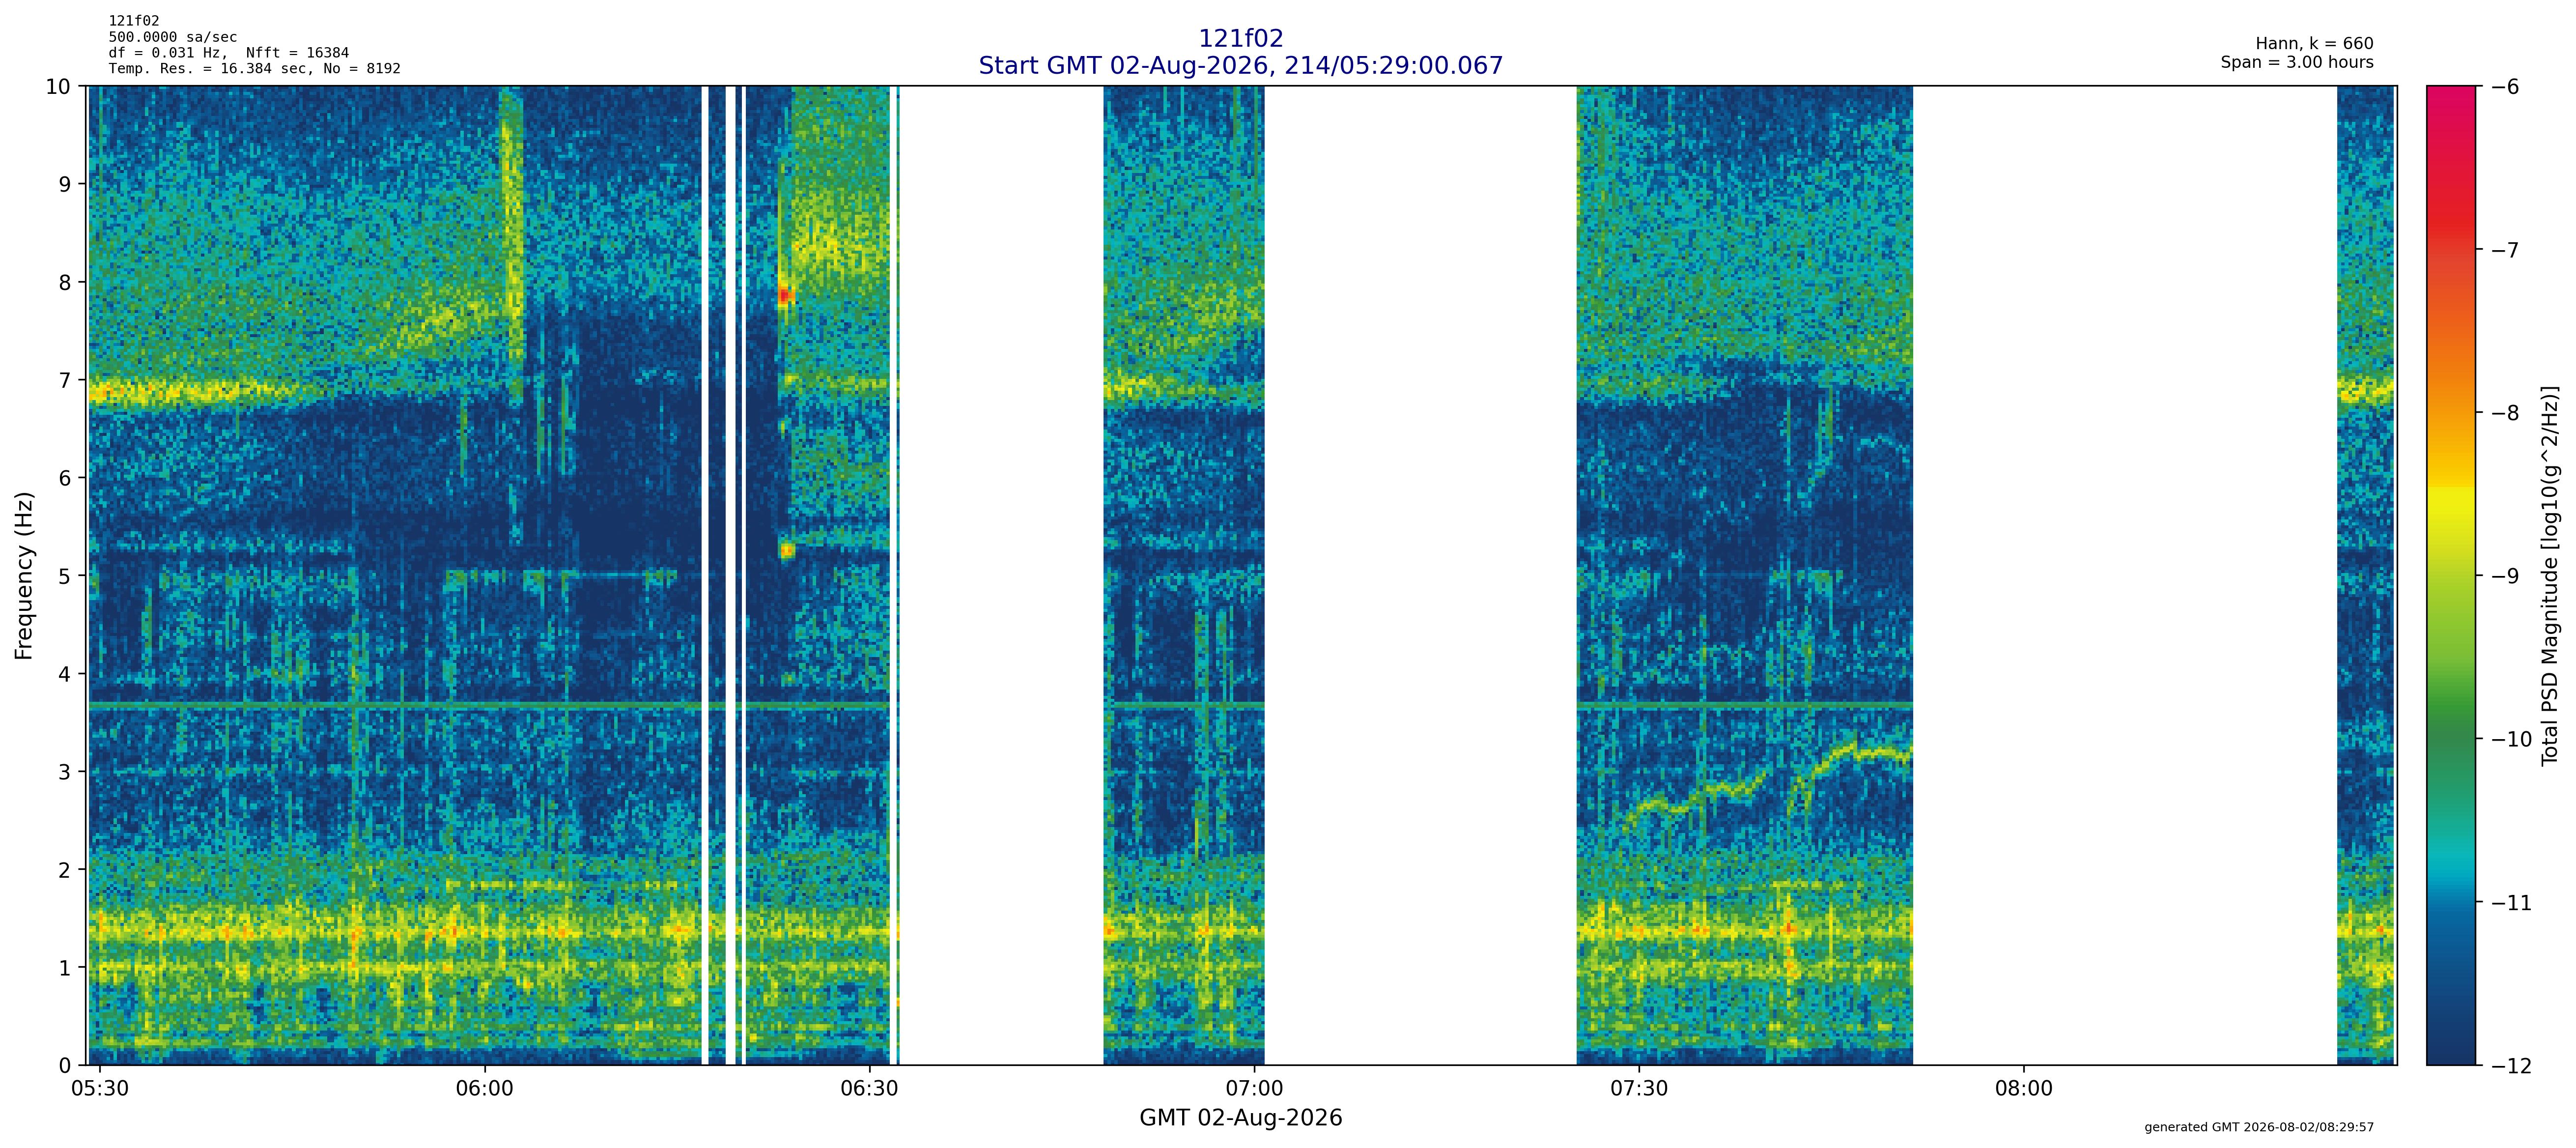Image resolution: width=2576 pixels, height=1148 pixels.
Task: Select the "df = 0.031 Hz, Nfft = 16384" line
Action: click(229, 53)
